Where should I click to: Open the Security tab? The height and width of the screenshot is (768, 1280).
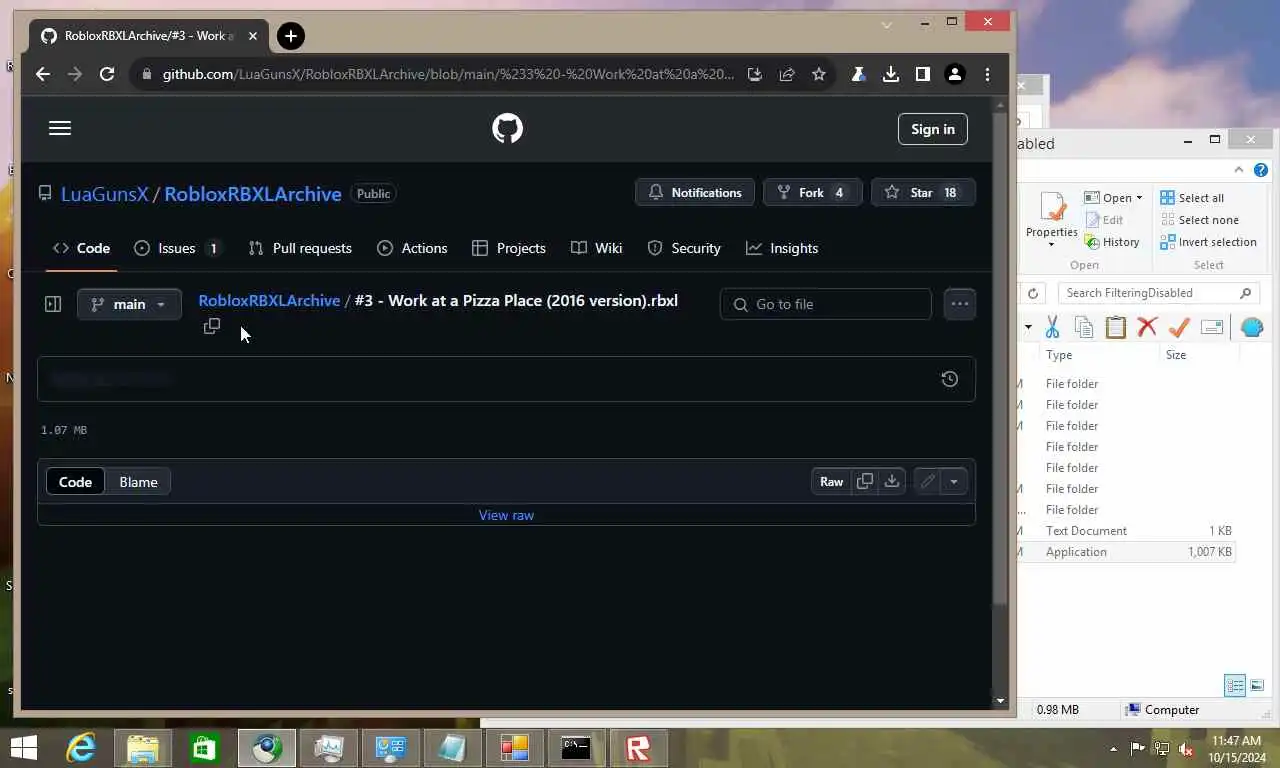(684, 248)
